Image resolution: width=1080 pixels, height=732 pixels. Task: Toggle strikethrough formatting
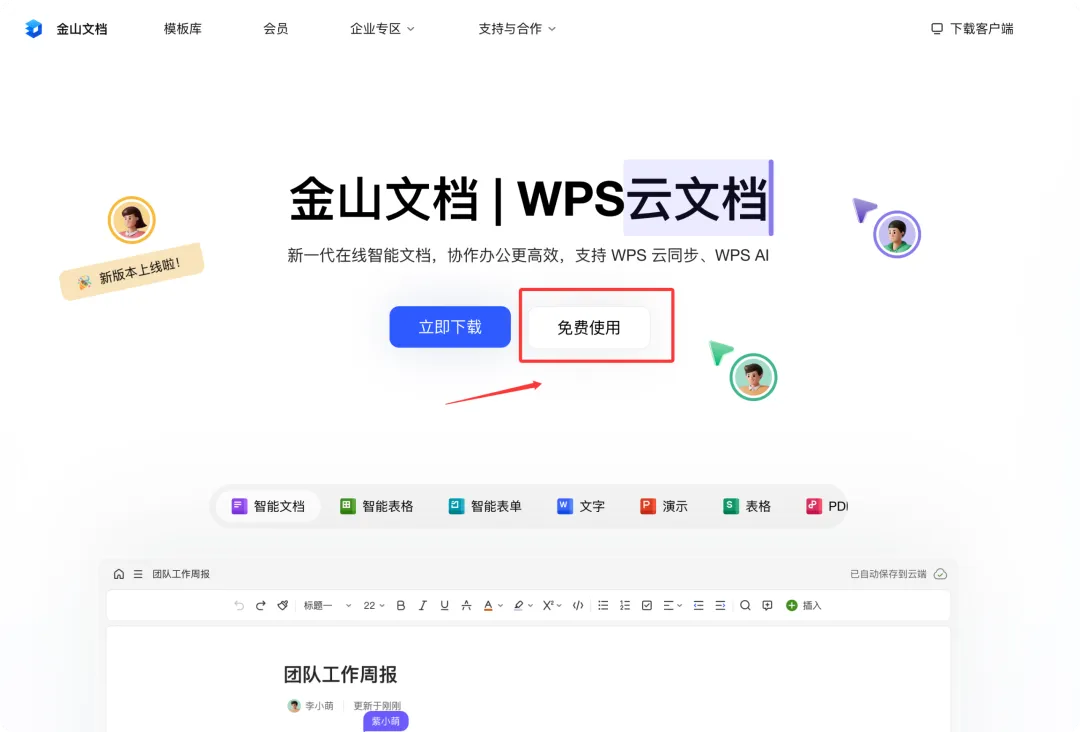pyautogui.click(x=466, y=605)
